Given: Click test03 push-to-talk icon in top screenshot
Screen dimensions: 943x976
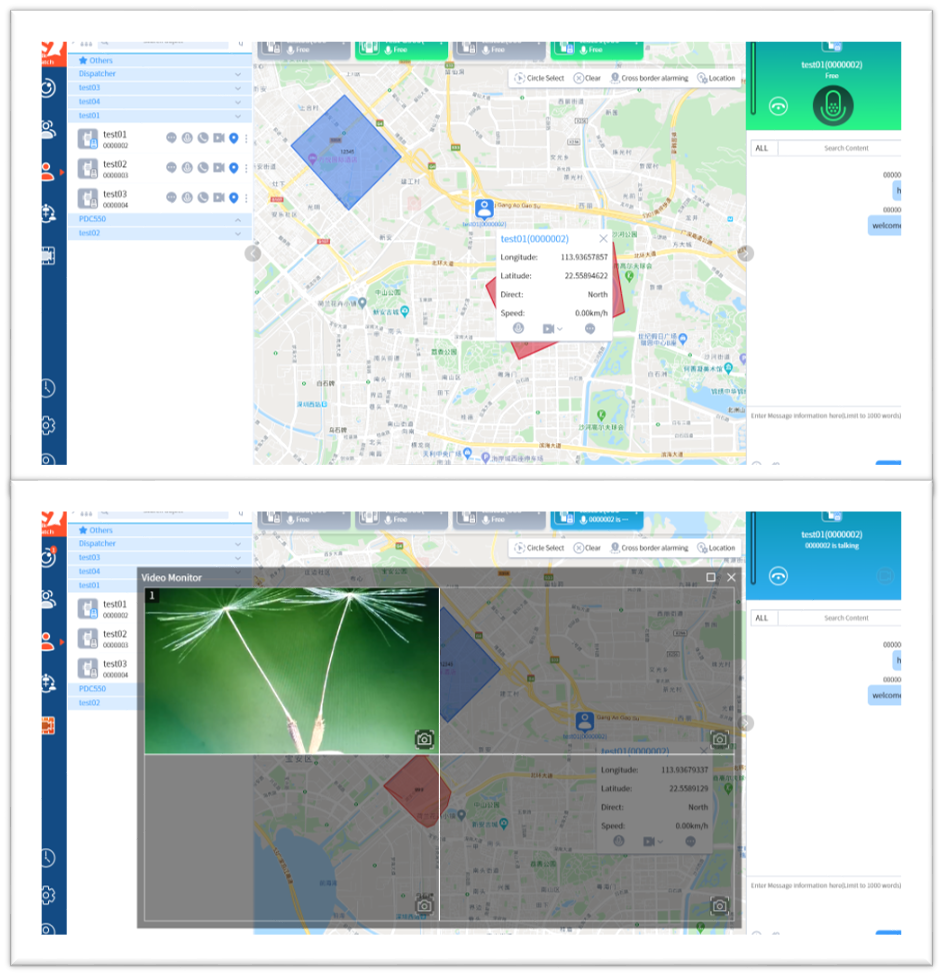Looking at the screenshot, I should (187, 197).
